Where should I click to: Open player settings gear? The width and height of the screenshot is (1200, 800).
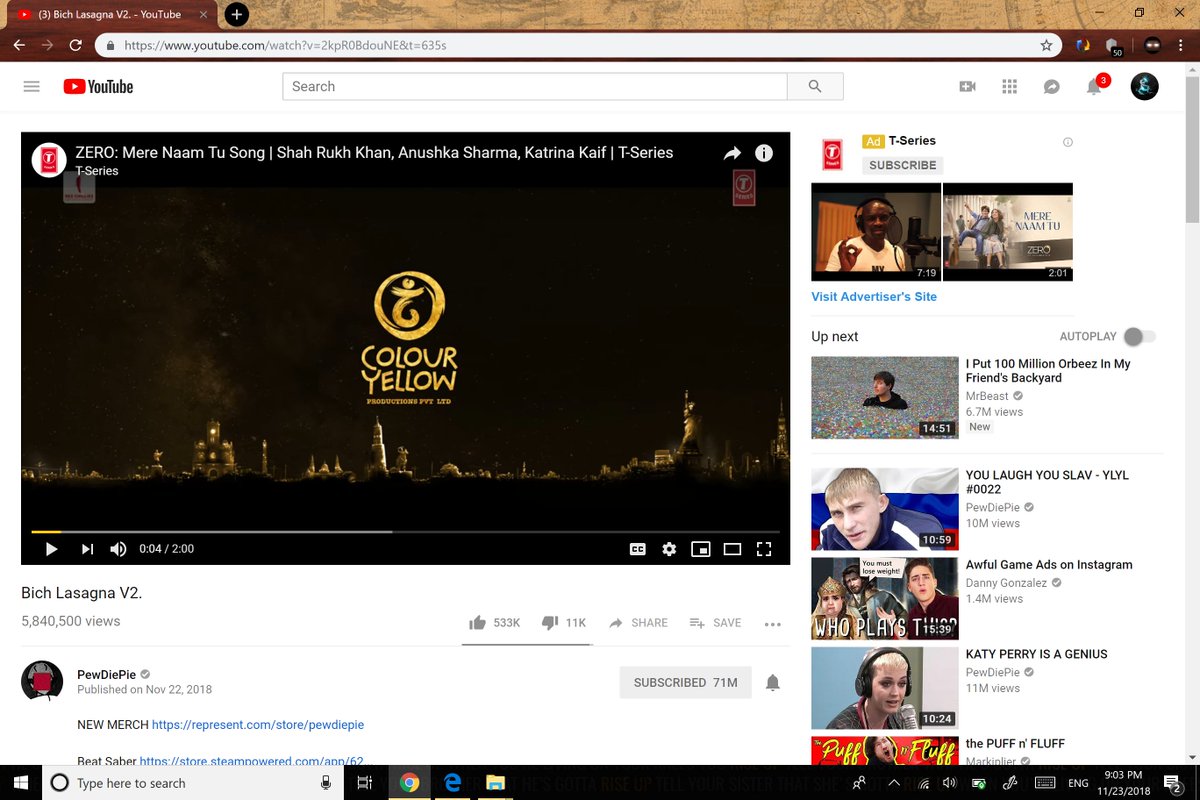[669, 549]
